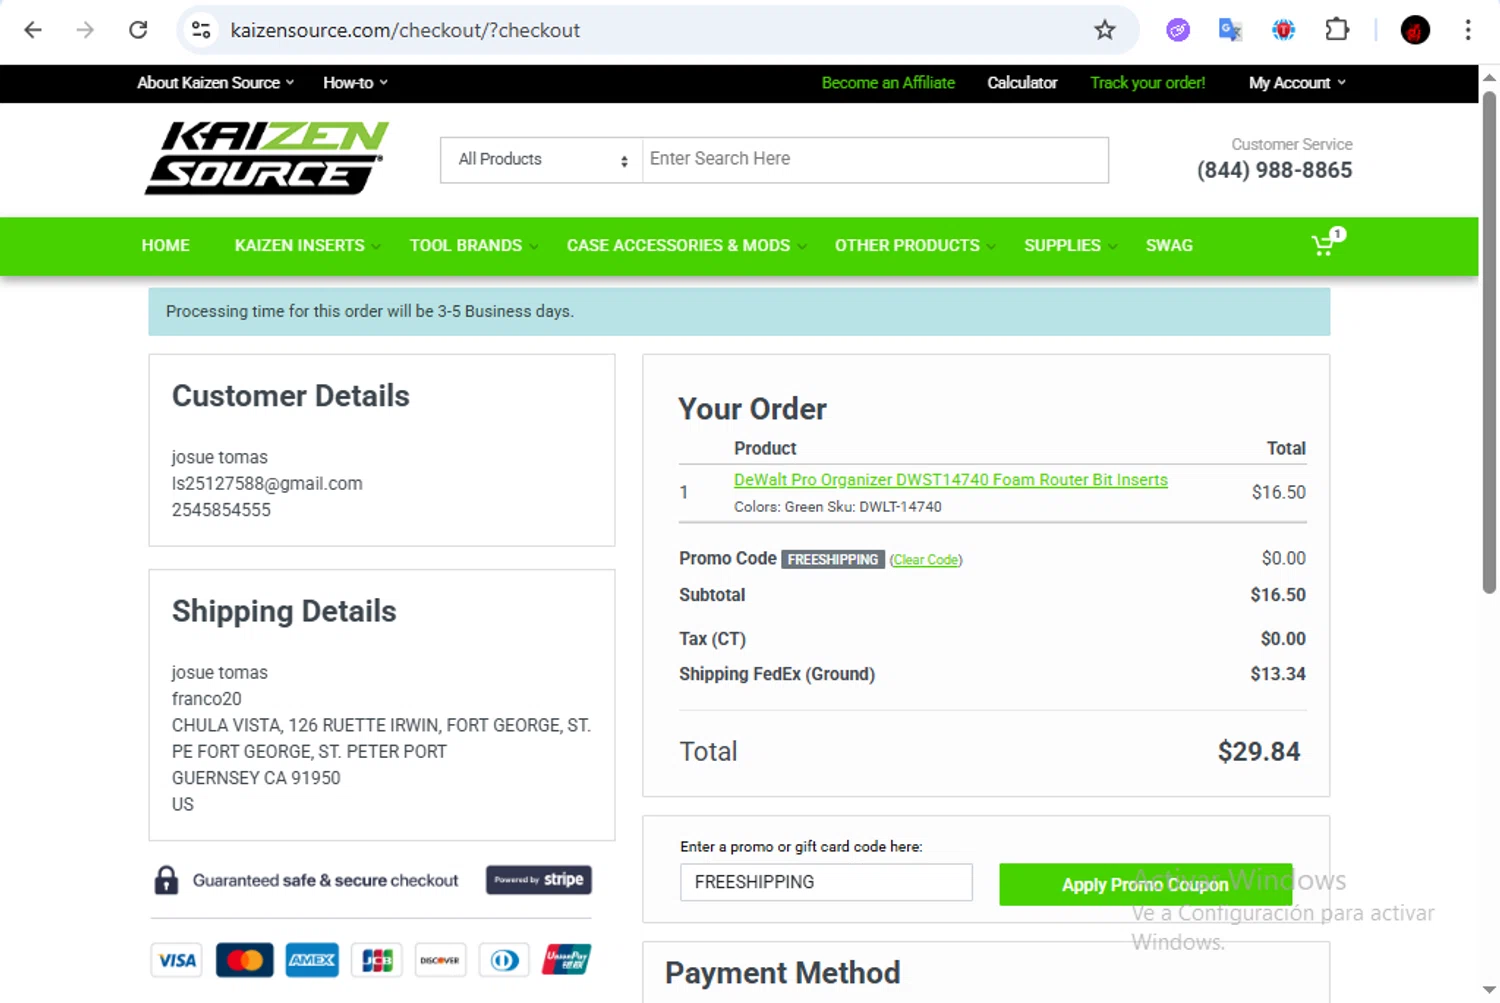
Task: Click Clear Code link
Action: (x=926, y=560)
